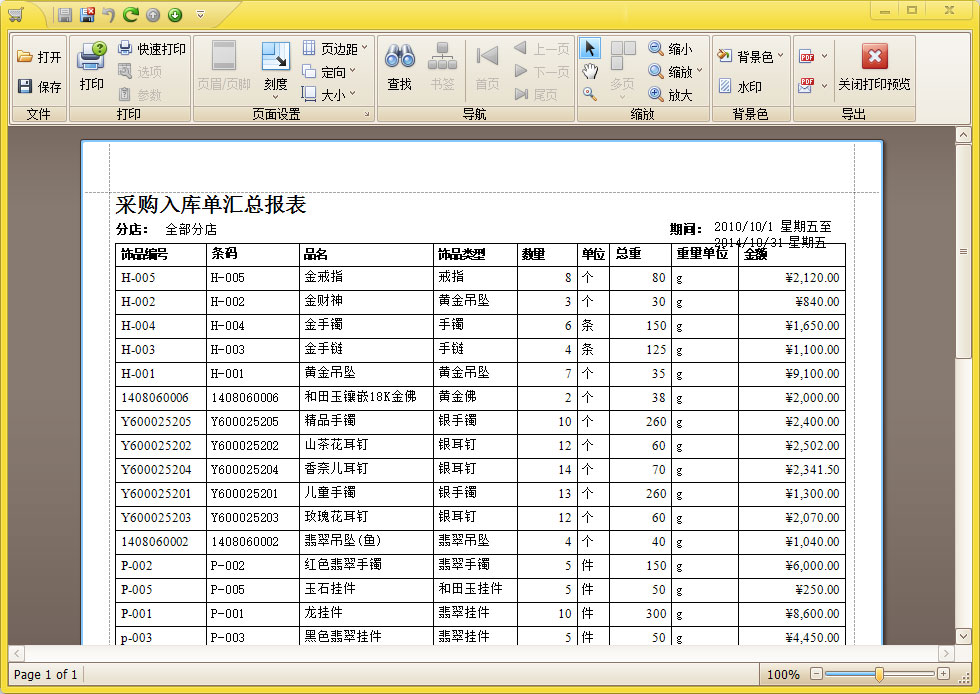Click the large 打印 printer icon
This screenshot has height=694, width=980.
click(x=91, y=66)
